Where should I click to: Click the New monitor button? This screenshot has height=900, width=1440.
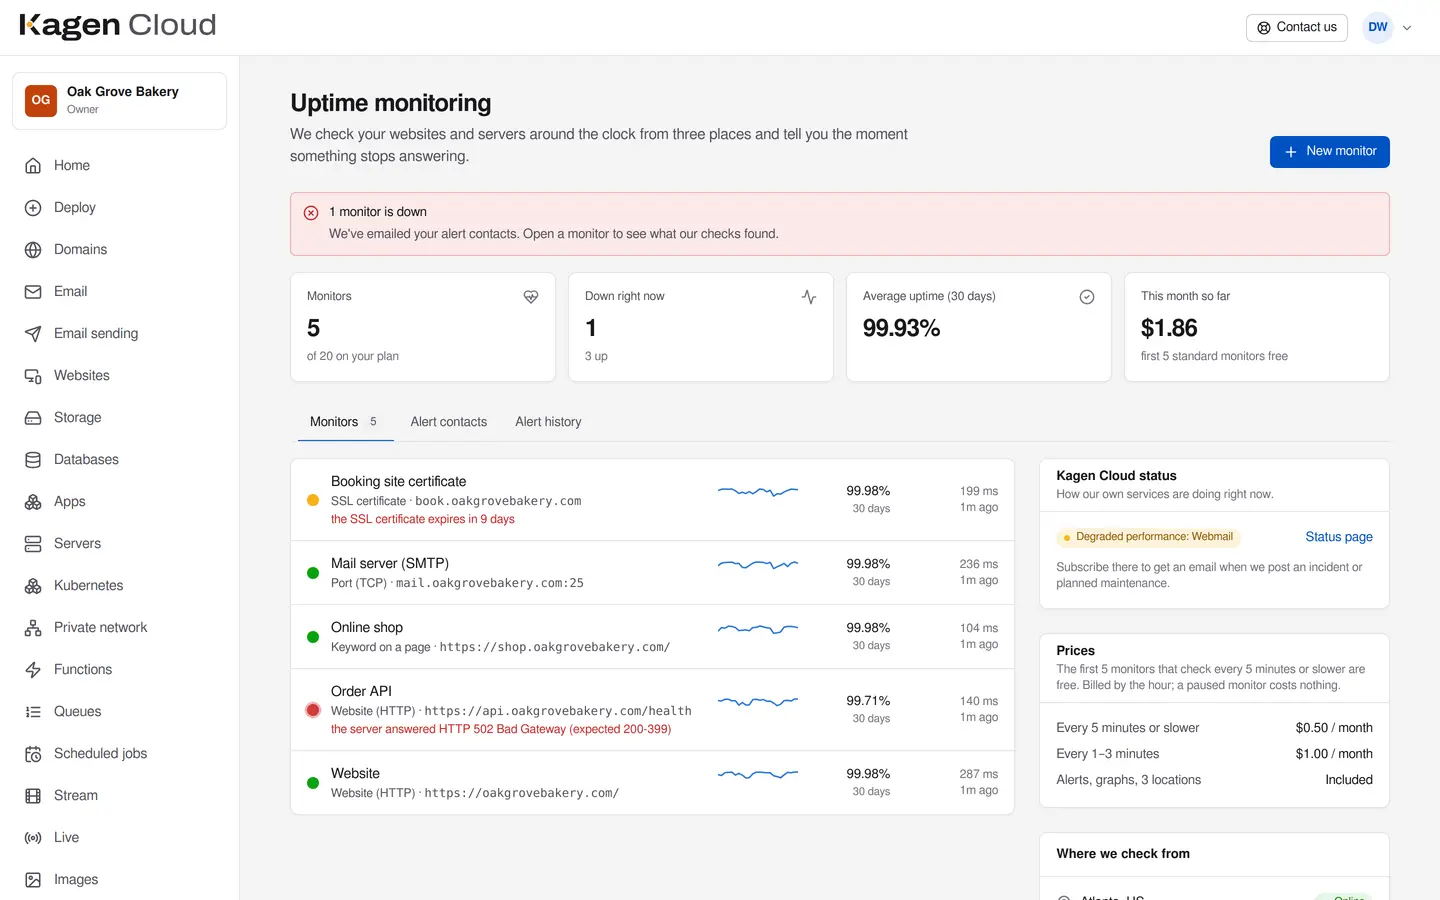tap(1330, 152)
